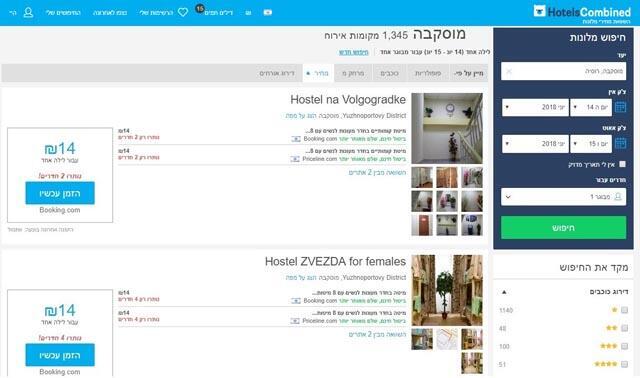Compare 2 sites for Hostel ZVEZDA

coord(377,334)
